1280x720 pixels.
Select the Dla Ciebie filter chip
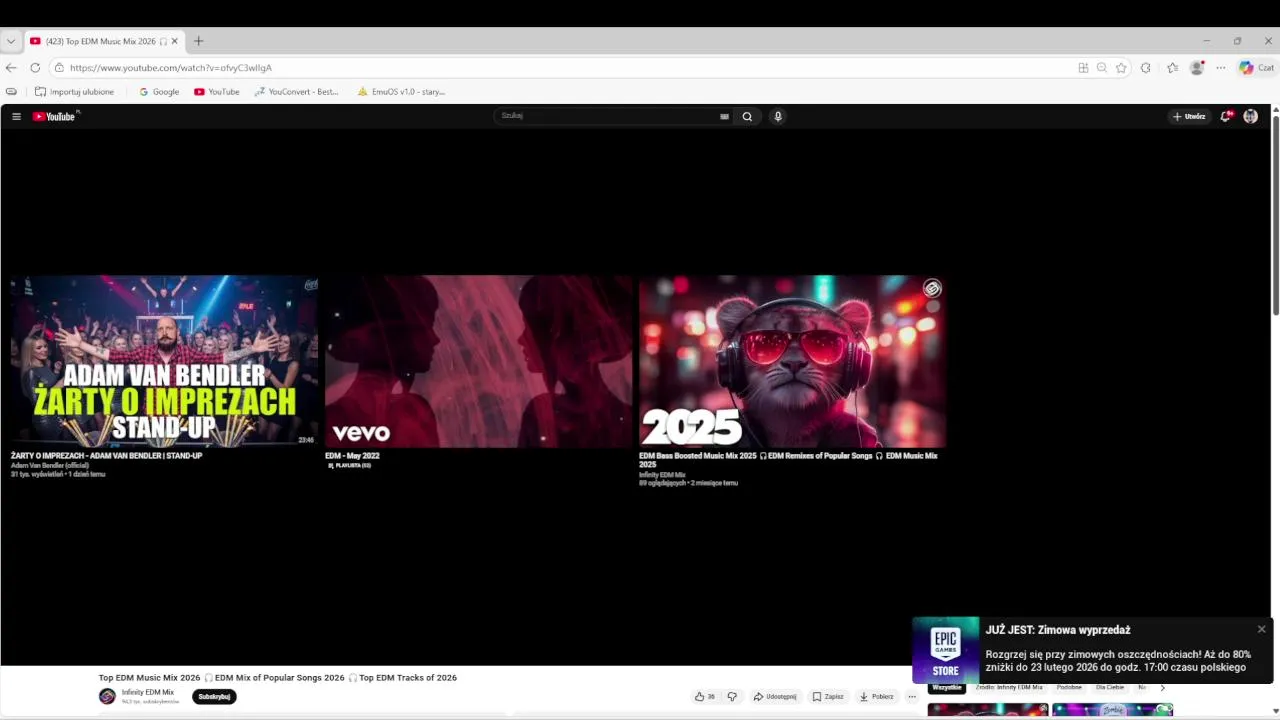coord(1109,688)
